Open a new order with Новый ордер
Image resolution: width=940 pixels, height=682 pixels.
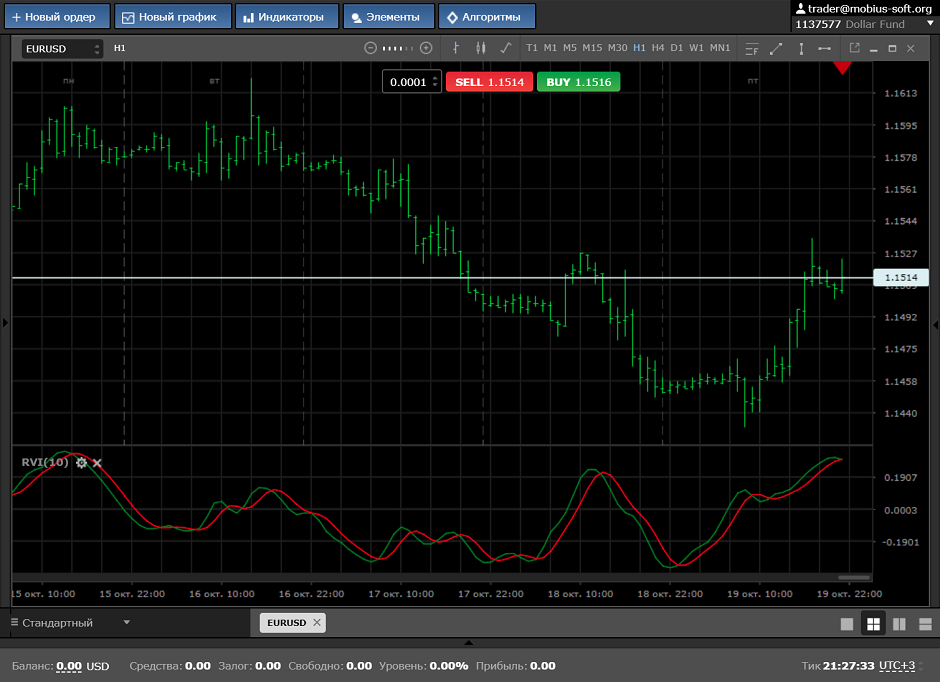click(57, 16)
